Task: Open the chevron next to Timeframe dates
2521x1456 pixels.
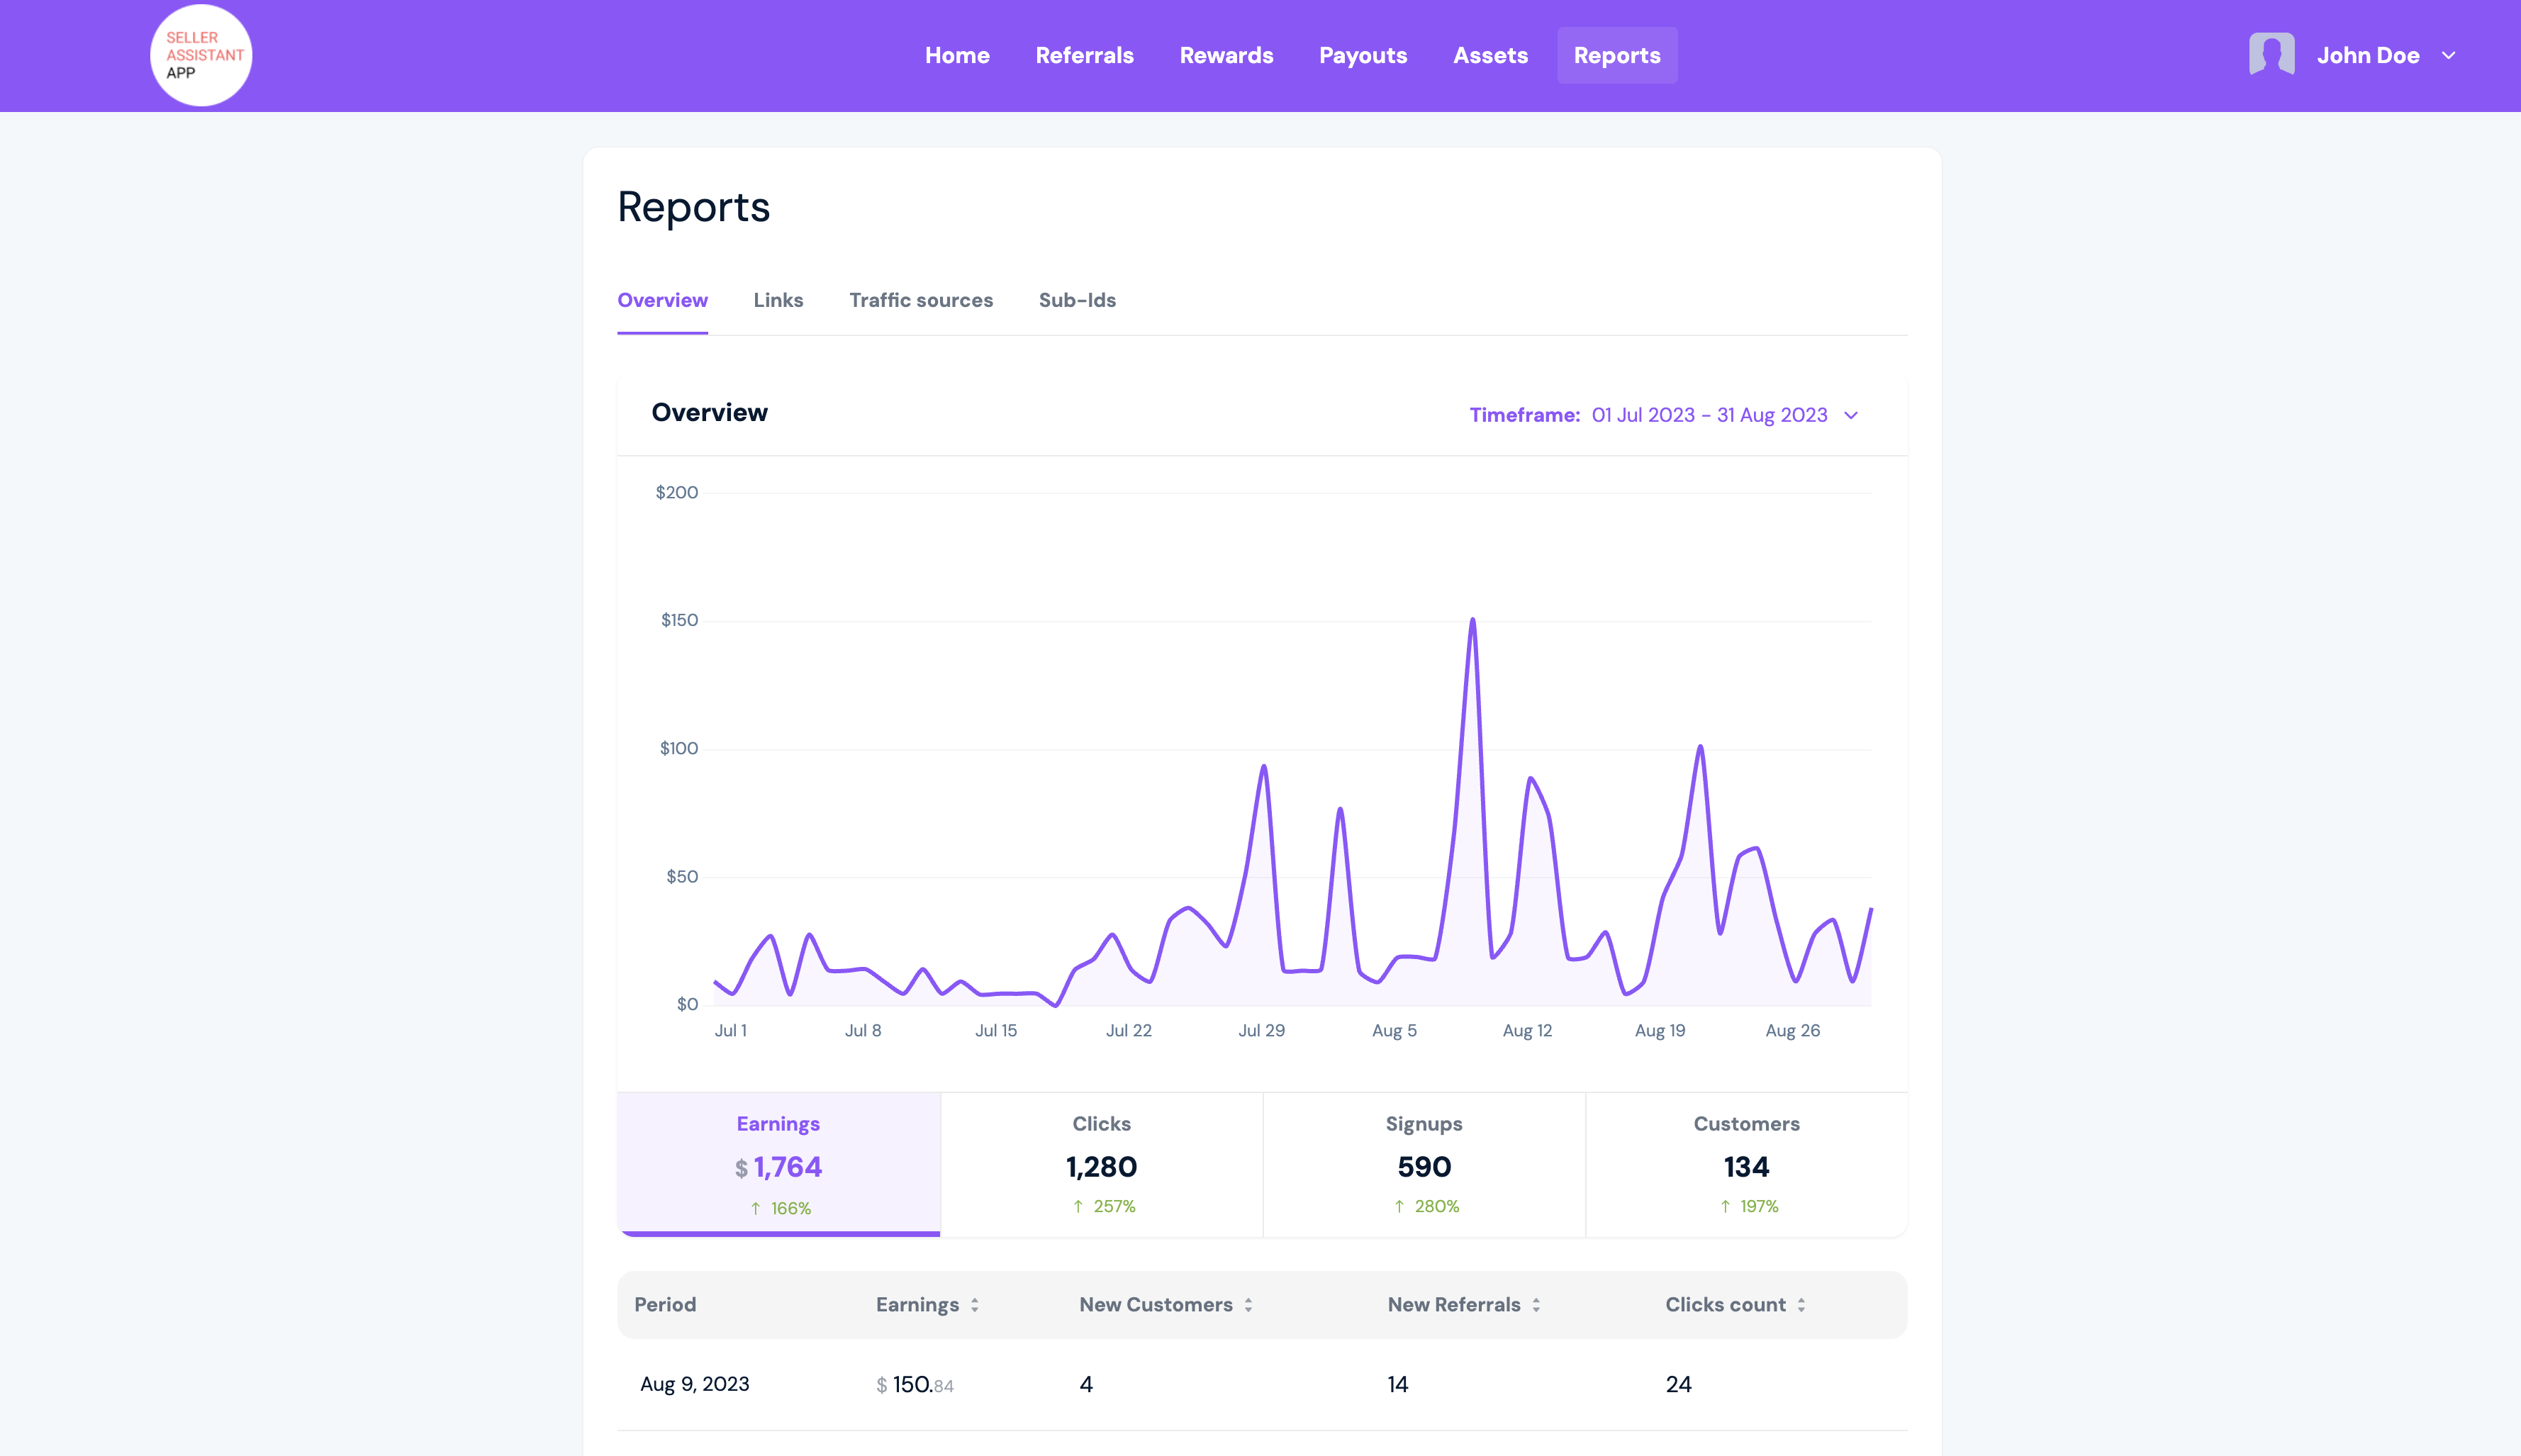Action: tap(1851, 415)
